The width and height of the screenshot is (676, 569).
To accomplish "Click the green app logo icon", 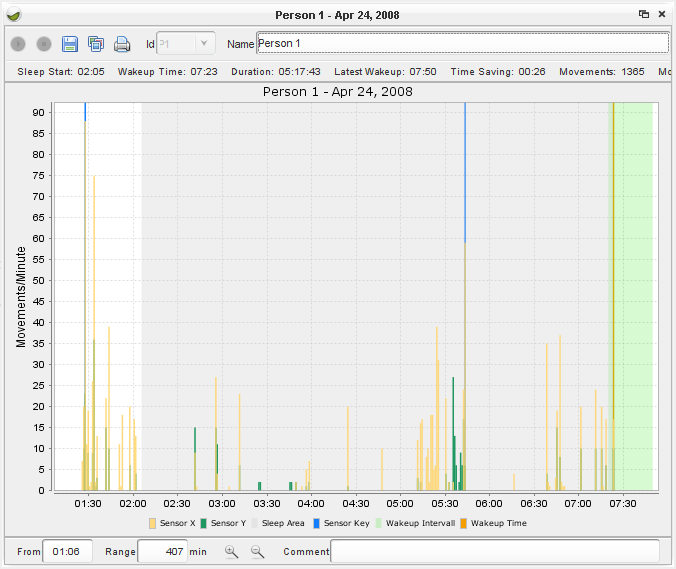I will pos(14,15).
